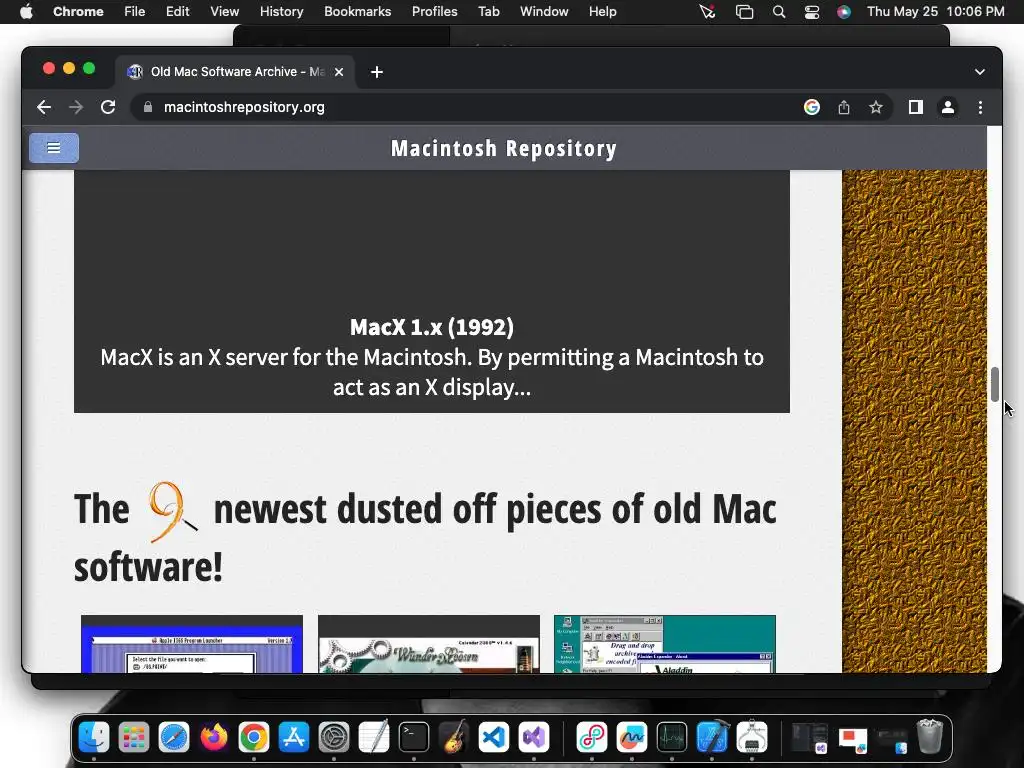
Task: Open the Profiles menu
Action: pyautogui.click(x=434, y=12)
